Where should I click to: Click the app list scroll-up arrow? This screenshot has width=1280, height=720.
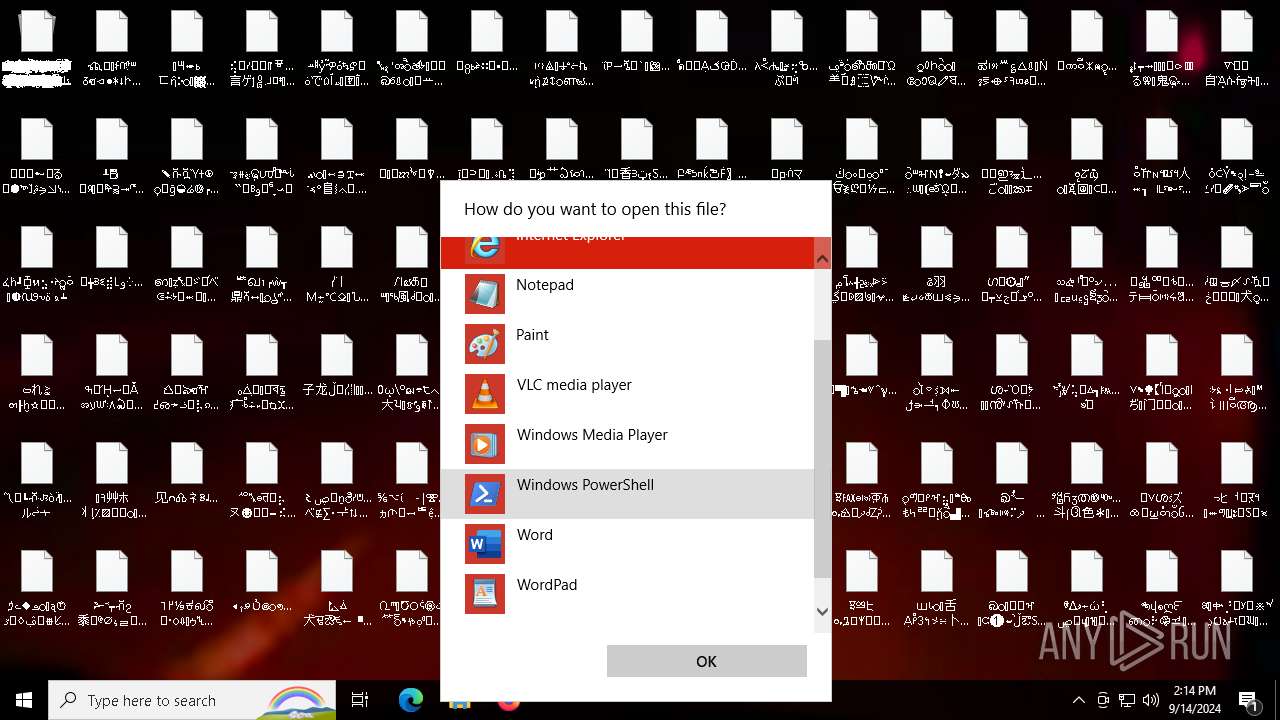pyautogui.click(x=822, y=259)
